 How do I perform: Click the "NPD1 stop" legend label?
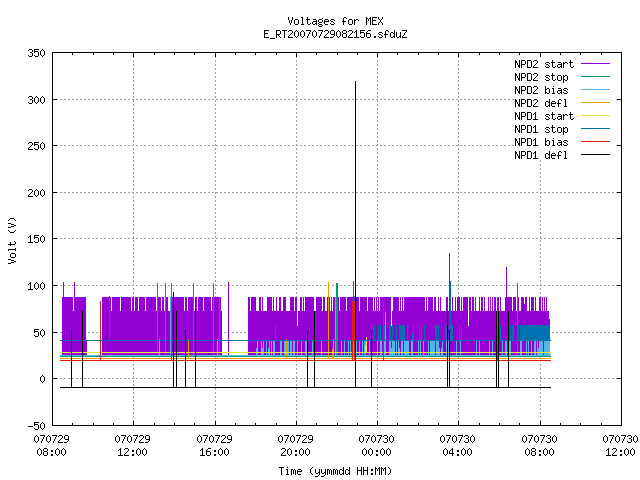point(541,129)
